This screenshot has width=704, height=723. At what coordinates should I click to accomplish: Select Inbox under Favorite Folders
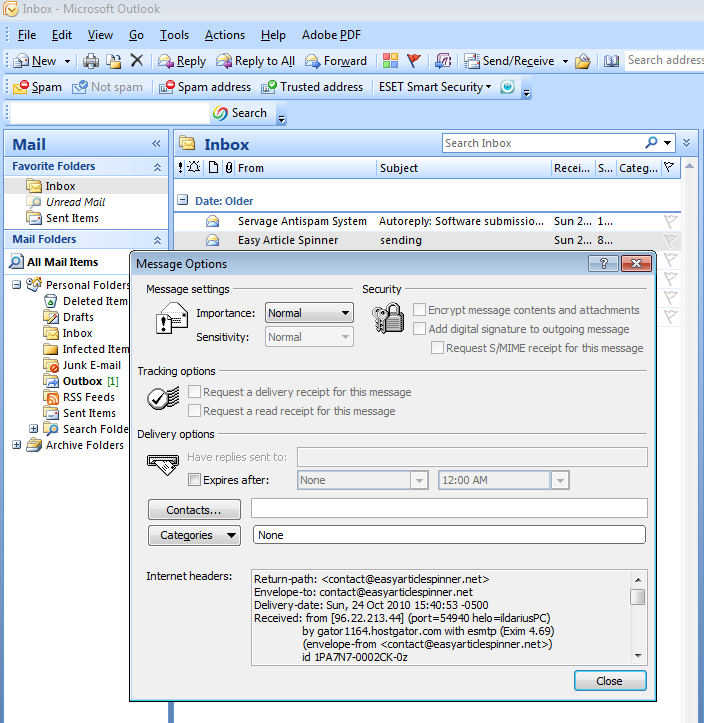coord(60,186)
